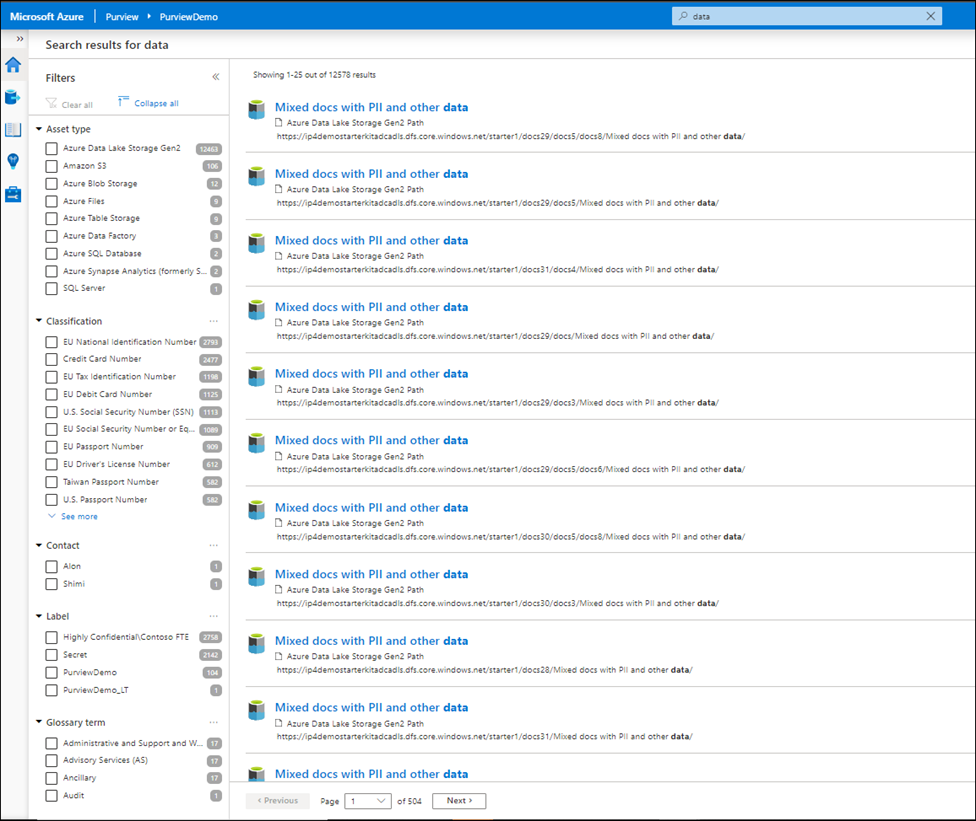Click 'Showing 1-25 out of 12578 results' text
Viewport: 976px width, 821px height.
pos(314,75)
